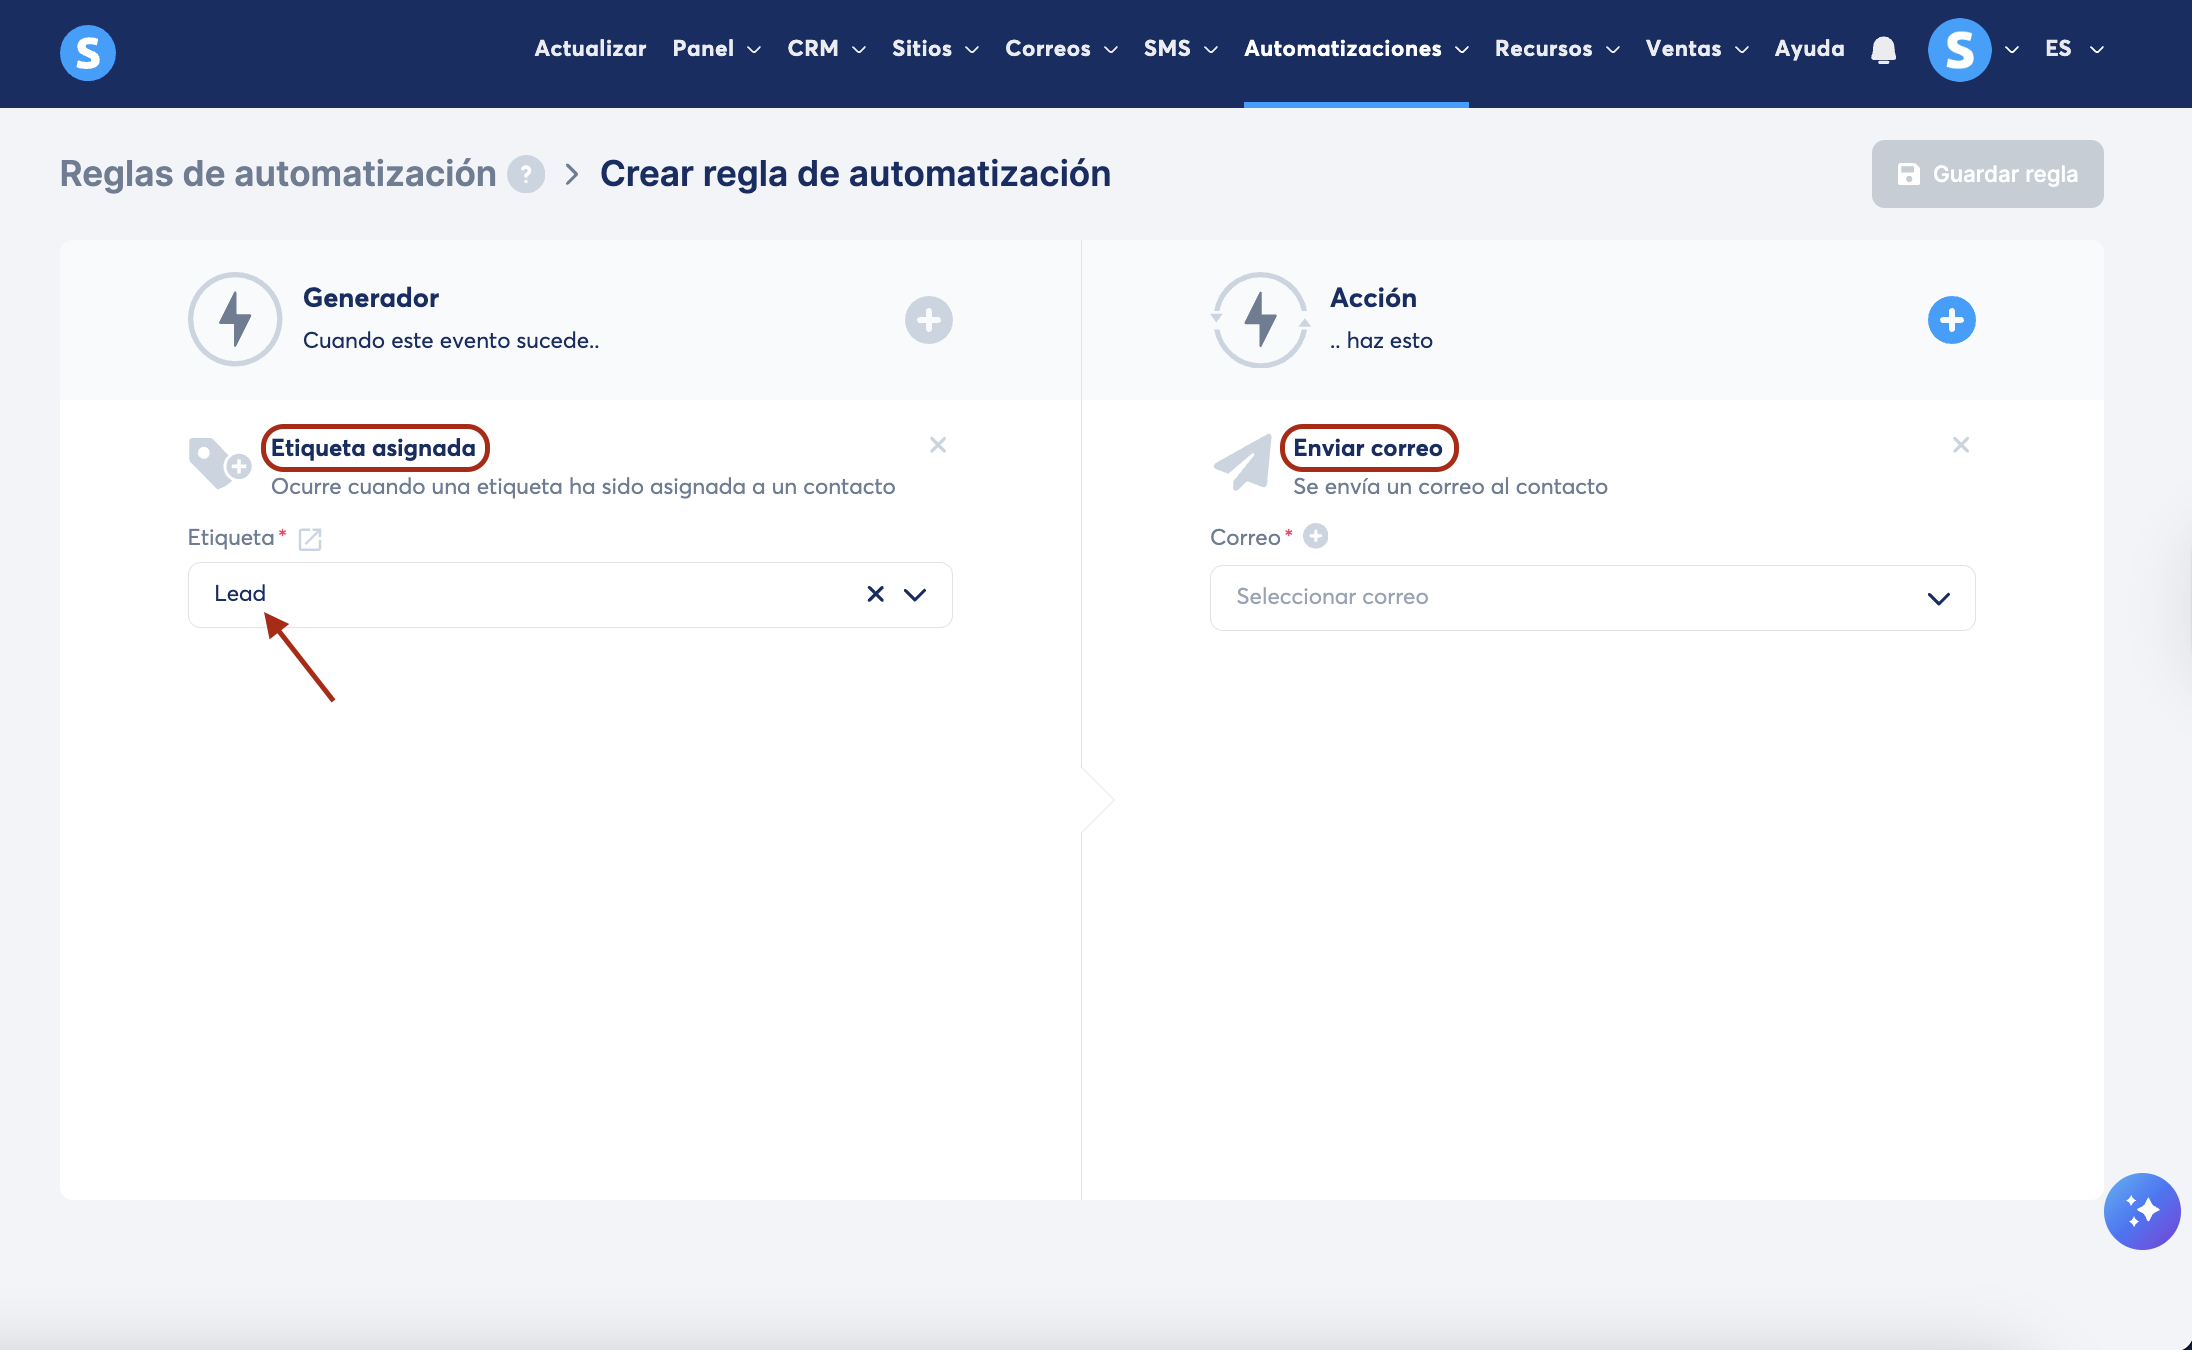Click the Actualizar link
2192x1350 pixels.
(x=590, y=49)
